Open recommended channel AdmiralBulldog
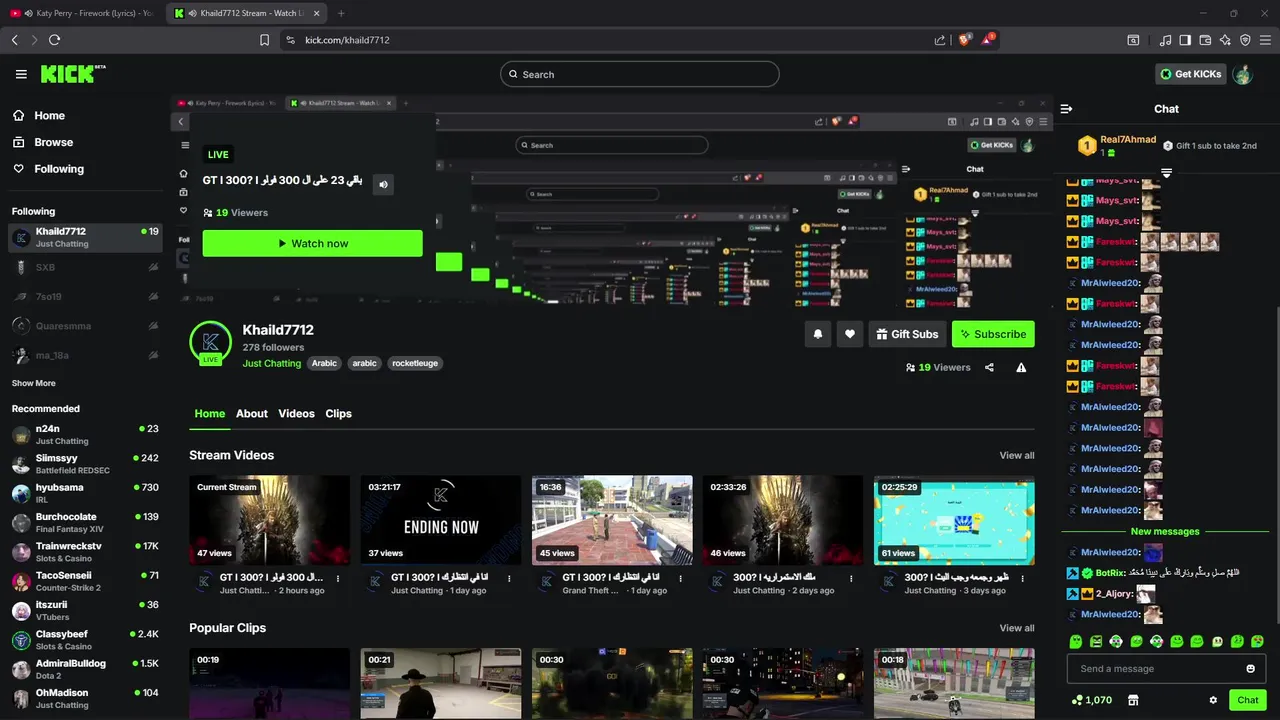 click(84, 669)
